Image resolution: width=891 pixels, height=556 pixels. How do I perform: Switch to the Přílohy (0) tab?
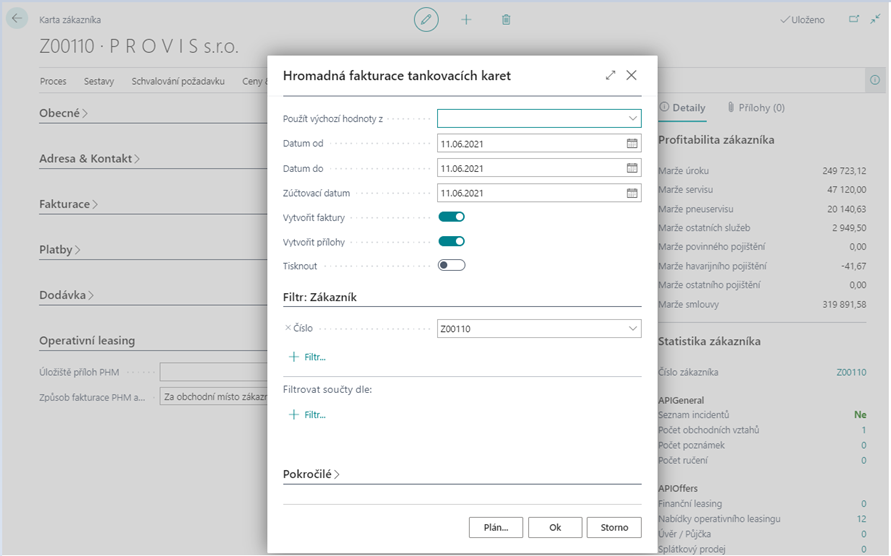(x=755, y=107)
